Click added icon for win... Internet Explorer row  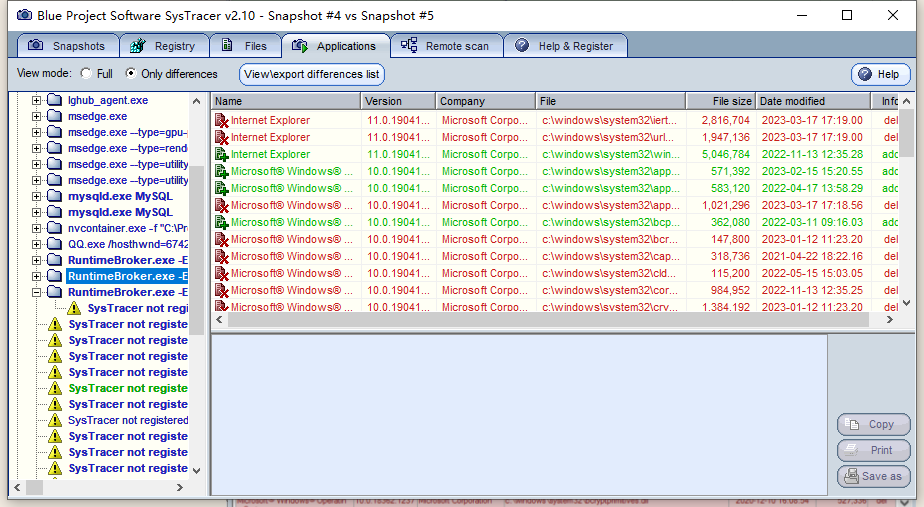(x=222, y=154)
